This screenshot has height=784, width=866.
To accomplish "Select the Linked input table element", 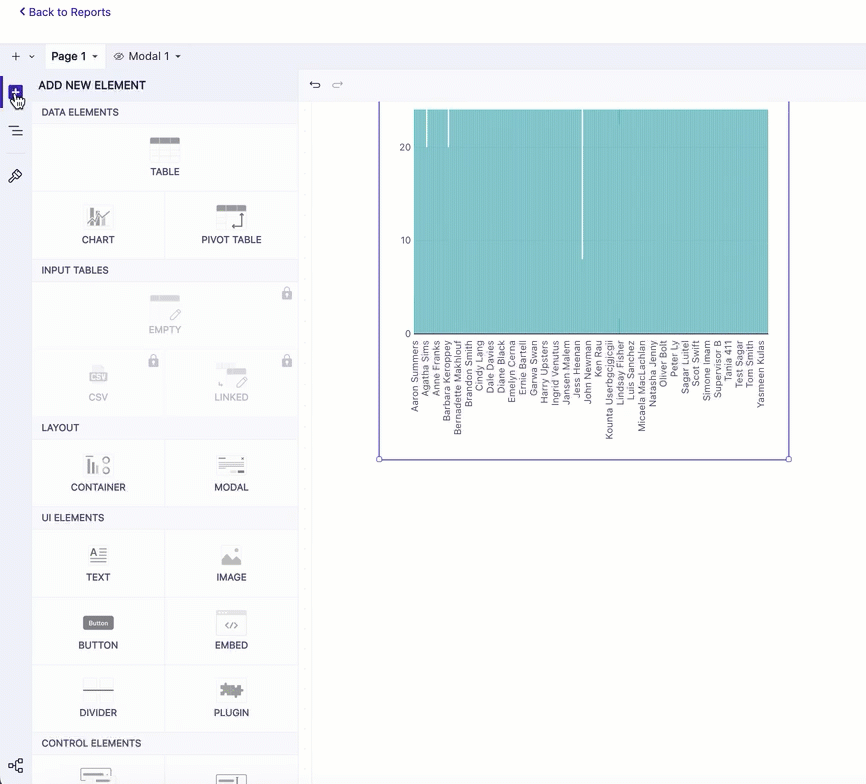I will pos(231,383).
